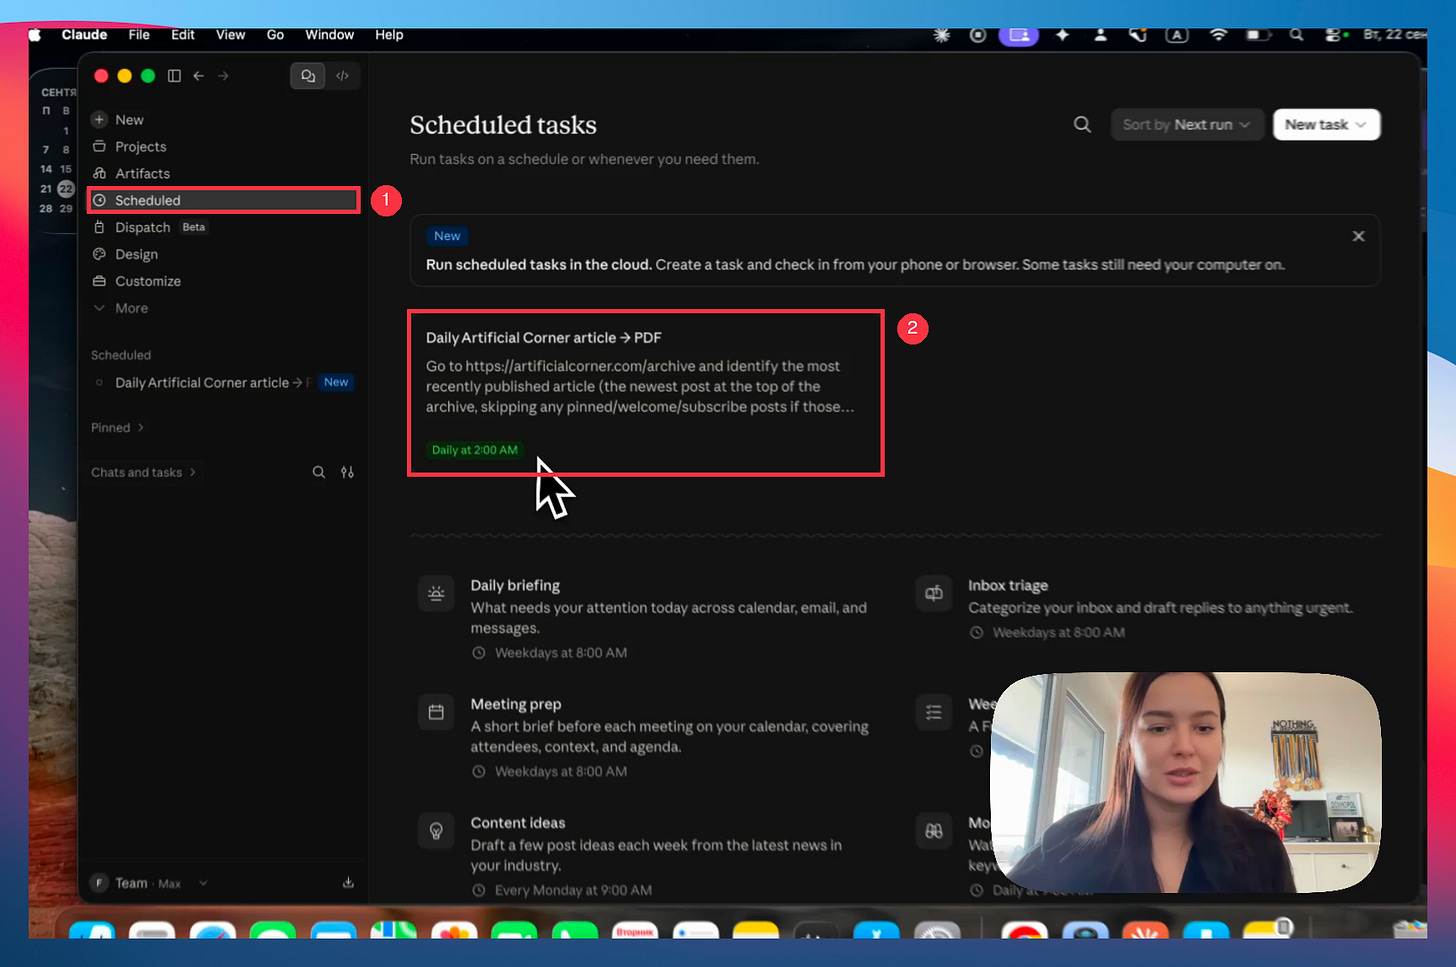Open the Sort by Next run dropdown
This screenshot has height=967, width=1456.
coord(1187,125)
